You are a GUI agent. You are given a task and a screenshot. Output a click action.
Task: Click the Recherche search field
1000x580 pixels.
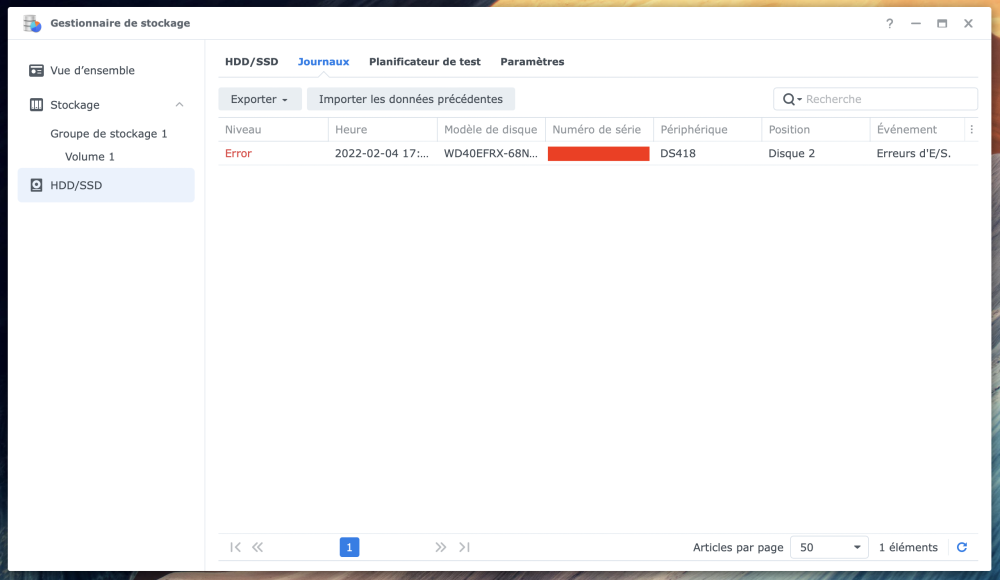875,99
